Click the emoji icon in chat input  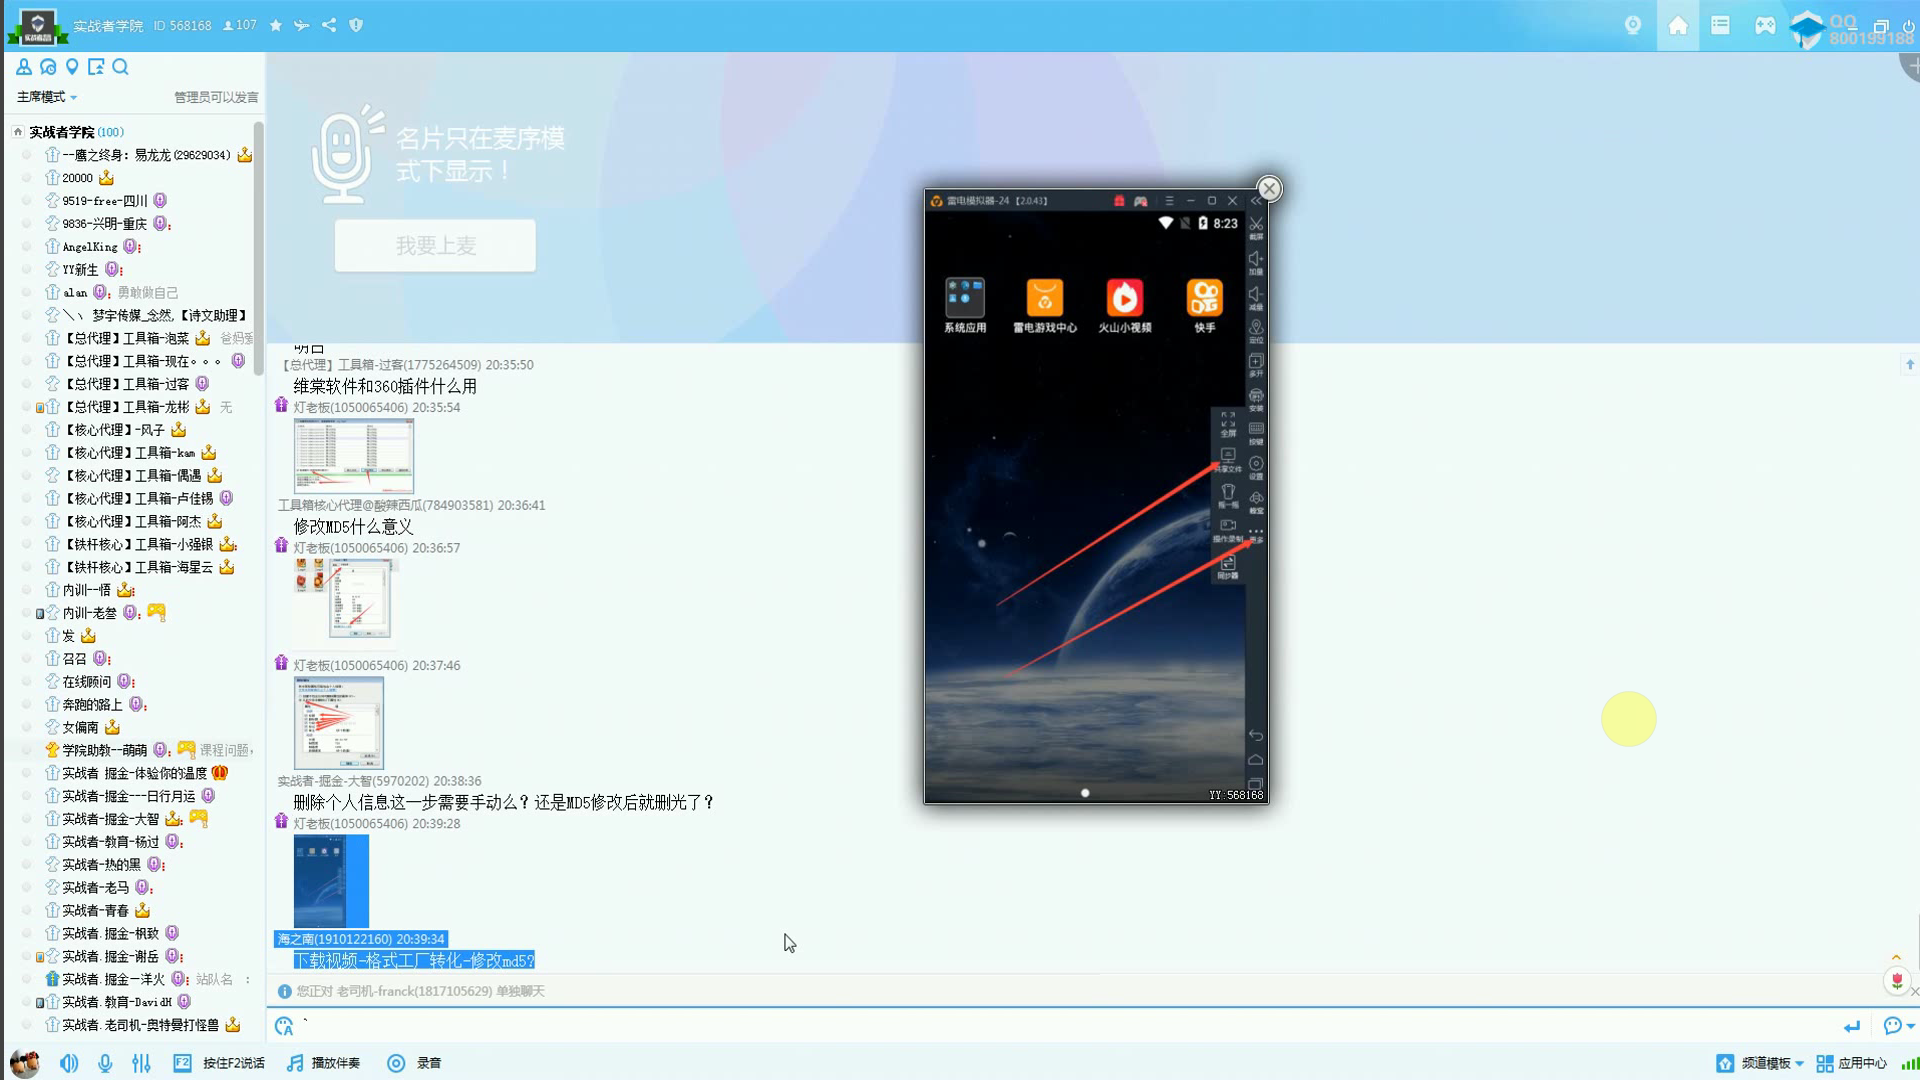pyautogui.click(x=285, y=1026)
